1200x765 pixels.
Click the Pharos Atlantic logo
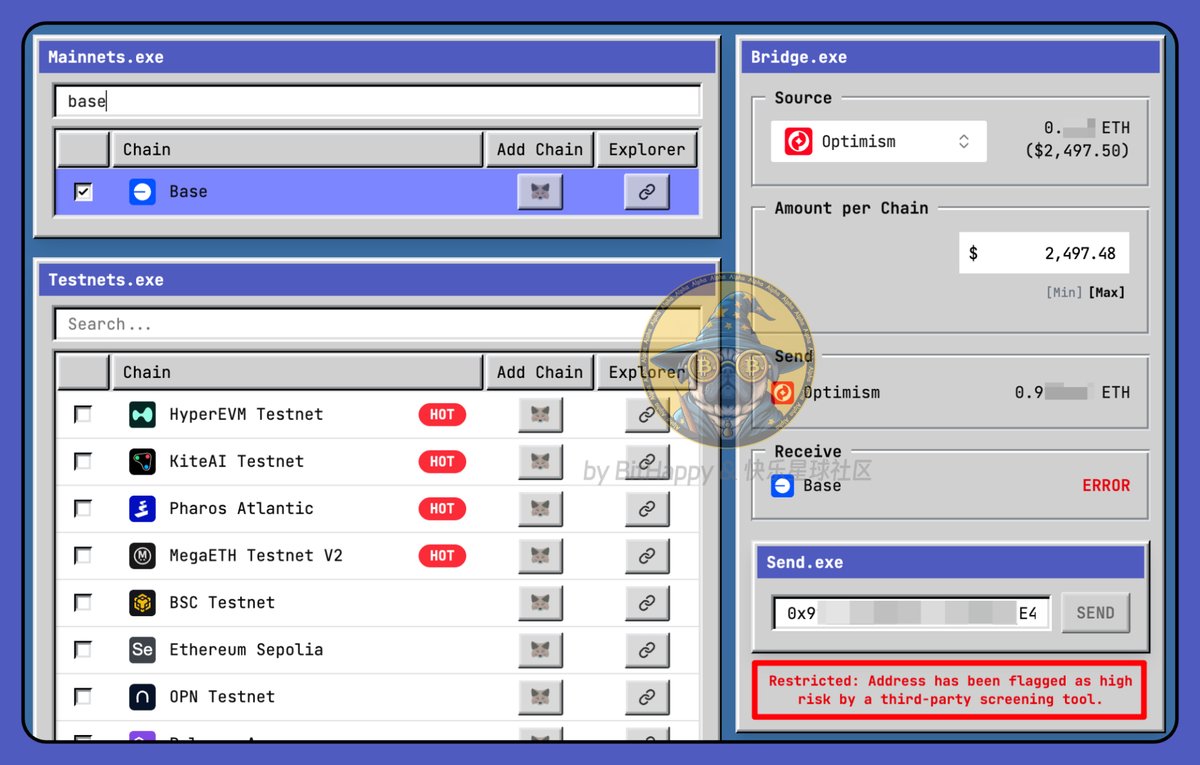142,508
